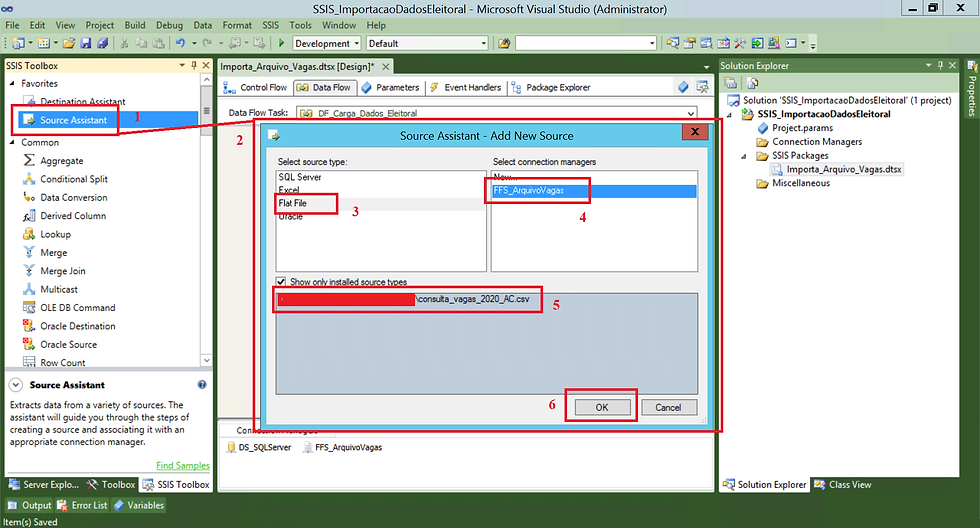Open Solution Explorer from the toolbar icon
Viewport: 980px width, 528px height.
point(672,43)
